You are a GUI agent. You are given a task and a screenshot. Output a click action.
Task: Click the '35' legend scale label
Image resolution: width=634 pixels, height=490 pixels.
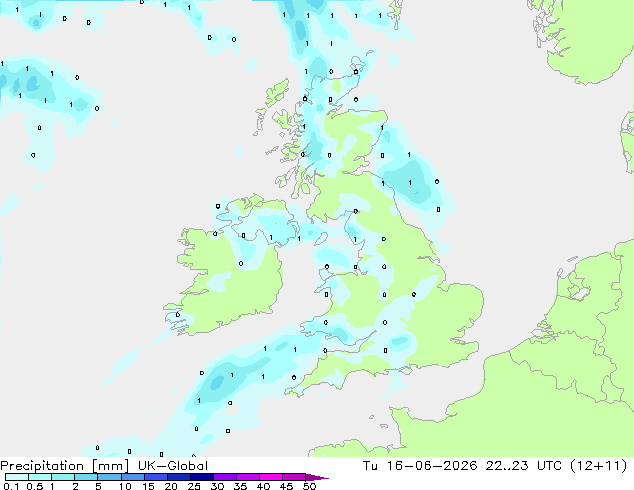(240, 486)
